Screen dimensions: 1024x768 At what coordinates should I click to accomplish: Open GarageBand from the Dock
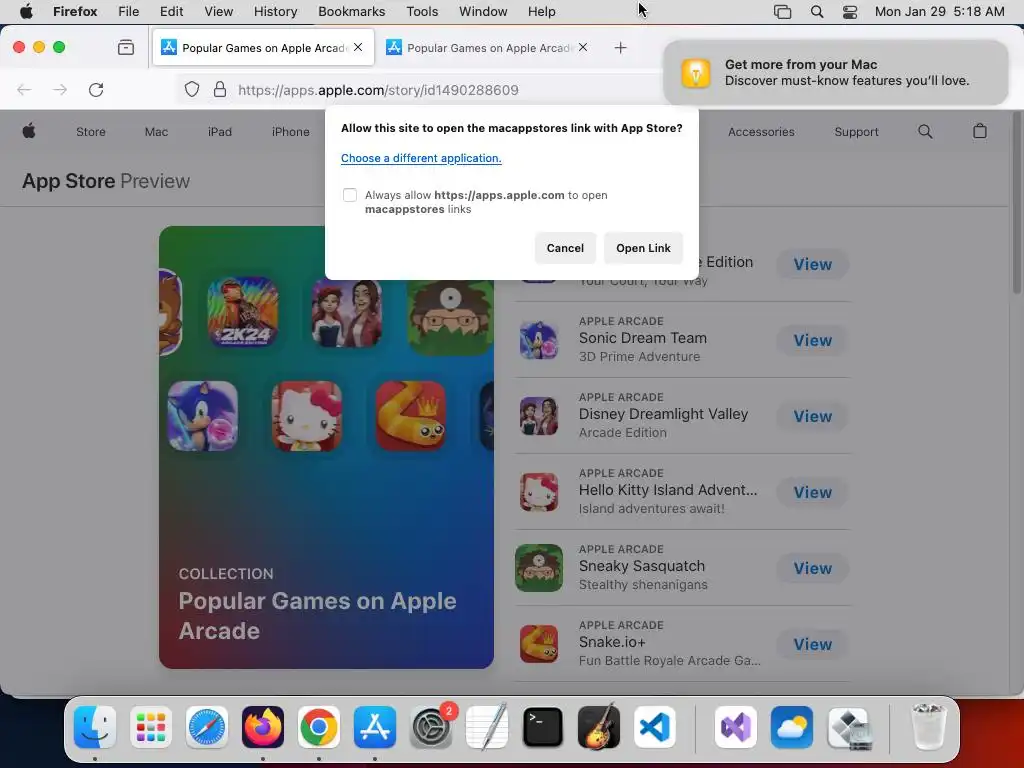click(x=599, y=727)
